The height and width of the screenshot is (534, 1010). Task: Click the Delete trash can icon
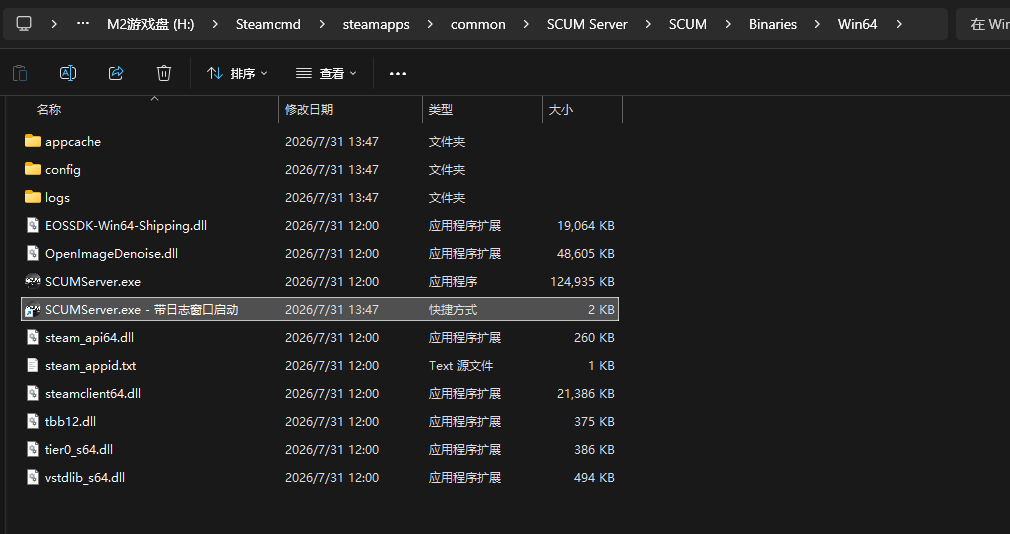(x=164, y=73)
